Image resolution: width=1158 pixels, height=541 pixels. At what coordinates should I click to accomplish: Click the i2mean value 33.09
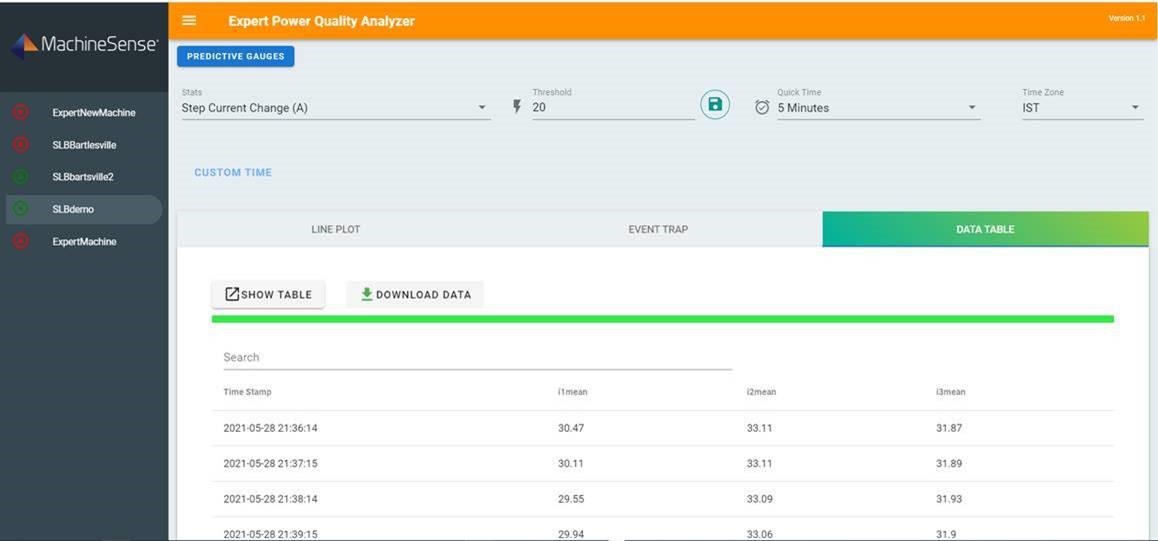tap(760, 499)
